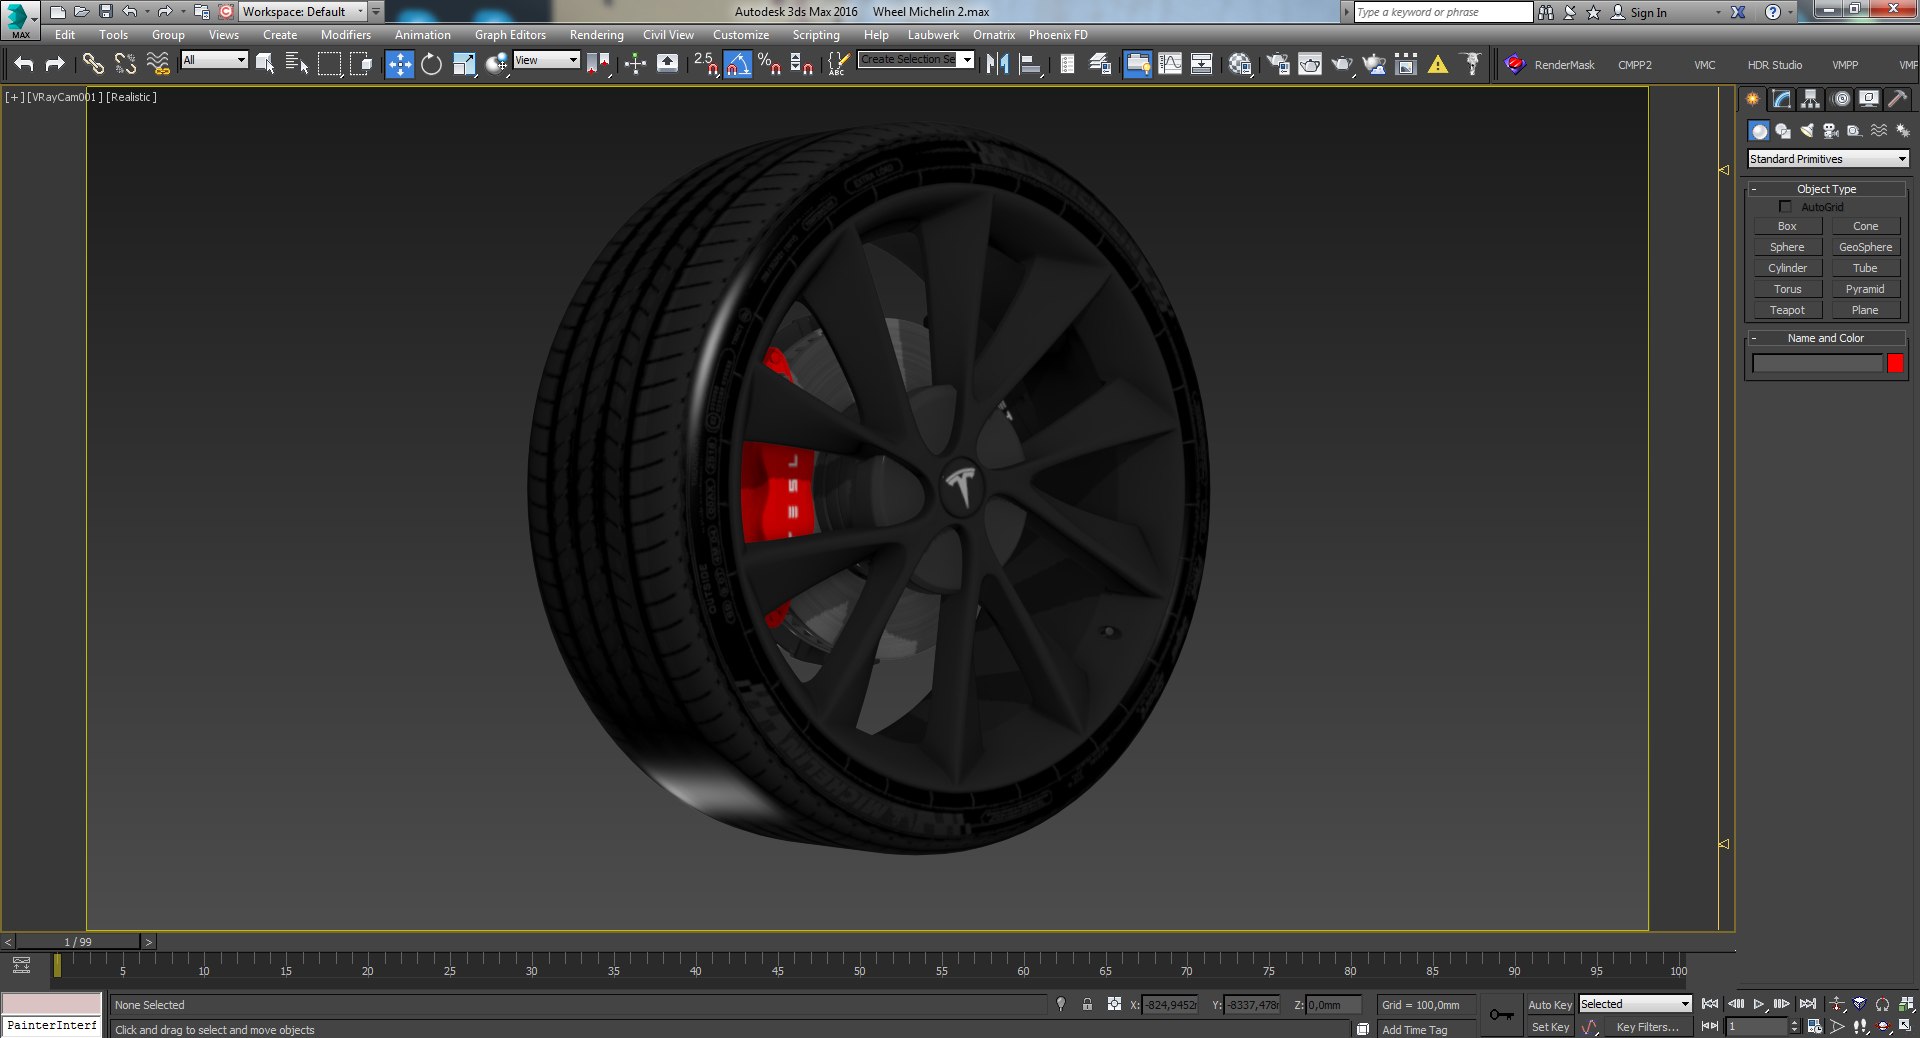1920x1038 pixels.
Task: Click the Render Production teapot icon
Action: [x=1342, y=64]
